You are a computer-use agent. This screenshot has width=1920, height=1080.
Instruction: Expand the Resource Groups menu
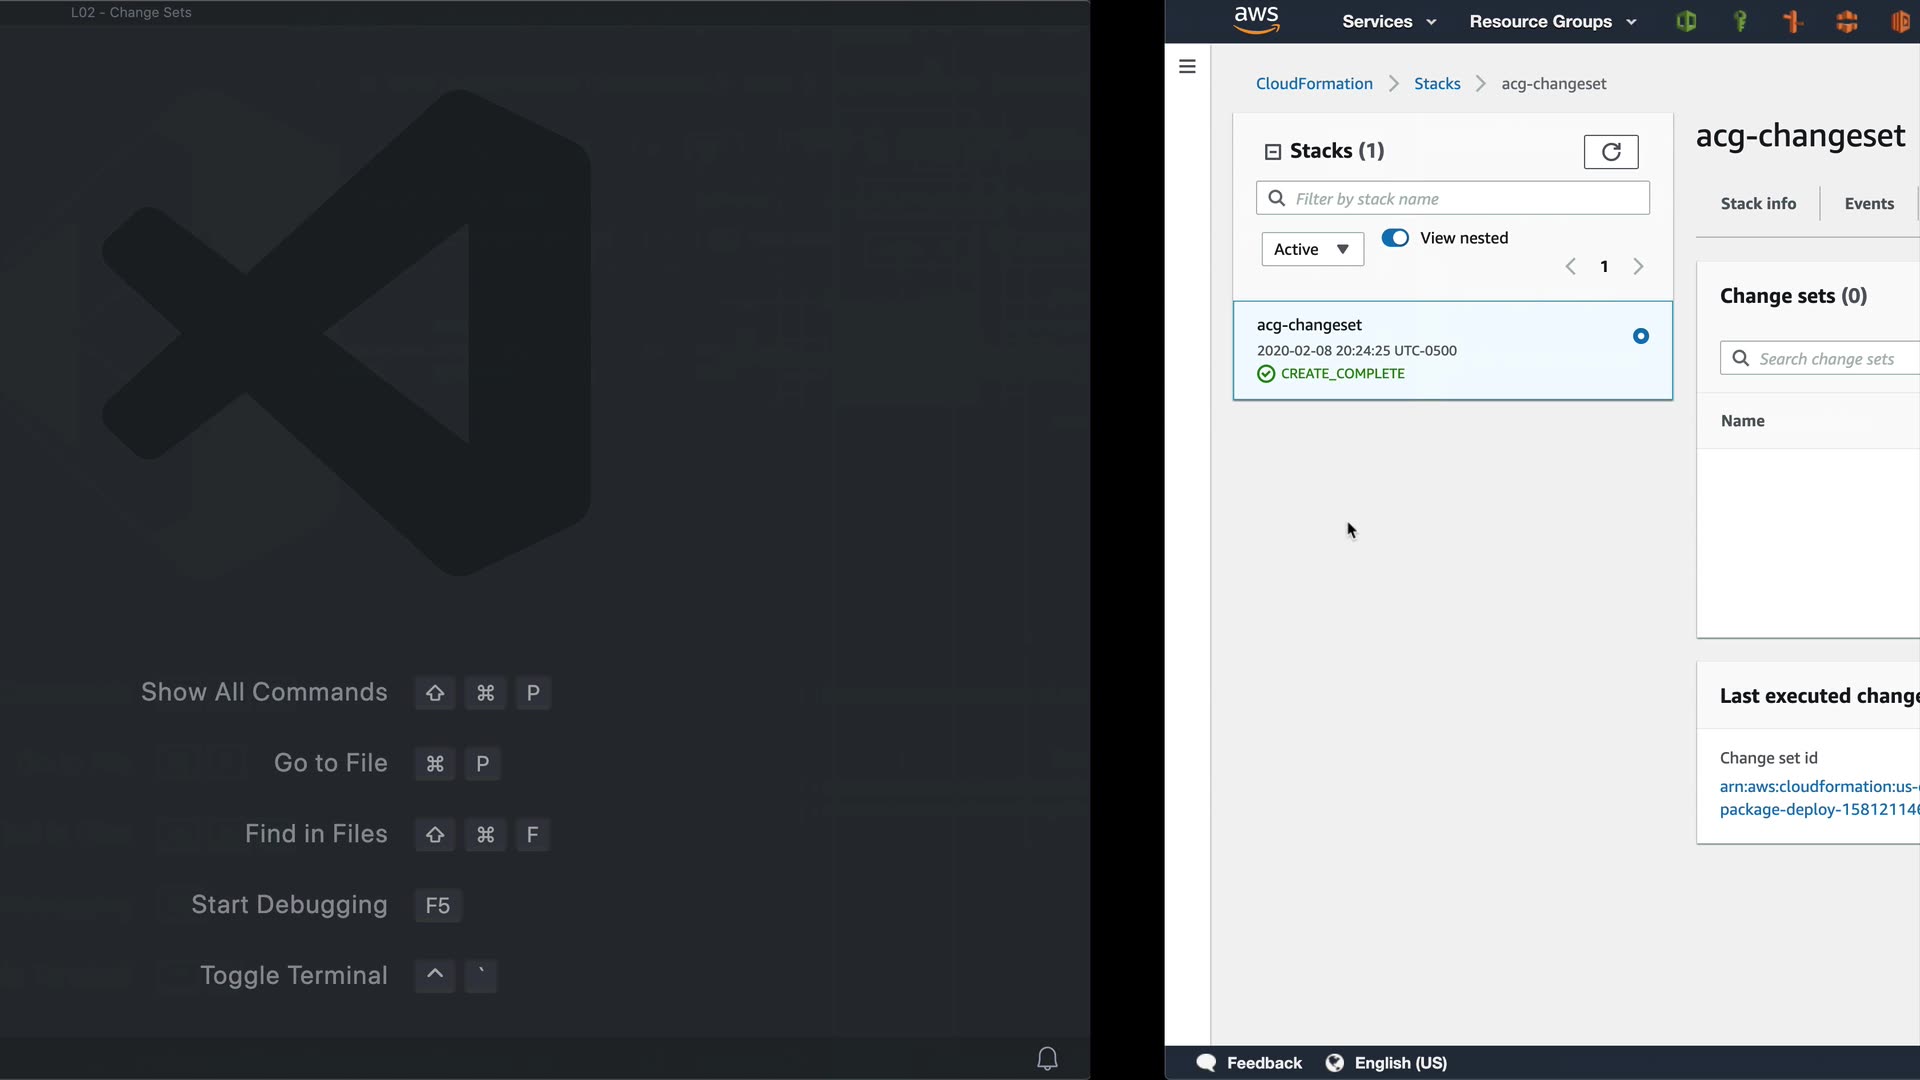[1552, 21]
